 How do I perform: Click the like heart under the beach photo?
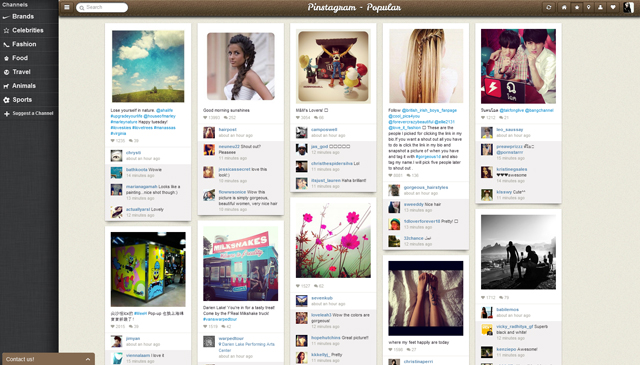[x=483, y=298]
